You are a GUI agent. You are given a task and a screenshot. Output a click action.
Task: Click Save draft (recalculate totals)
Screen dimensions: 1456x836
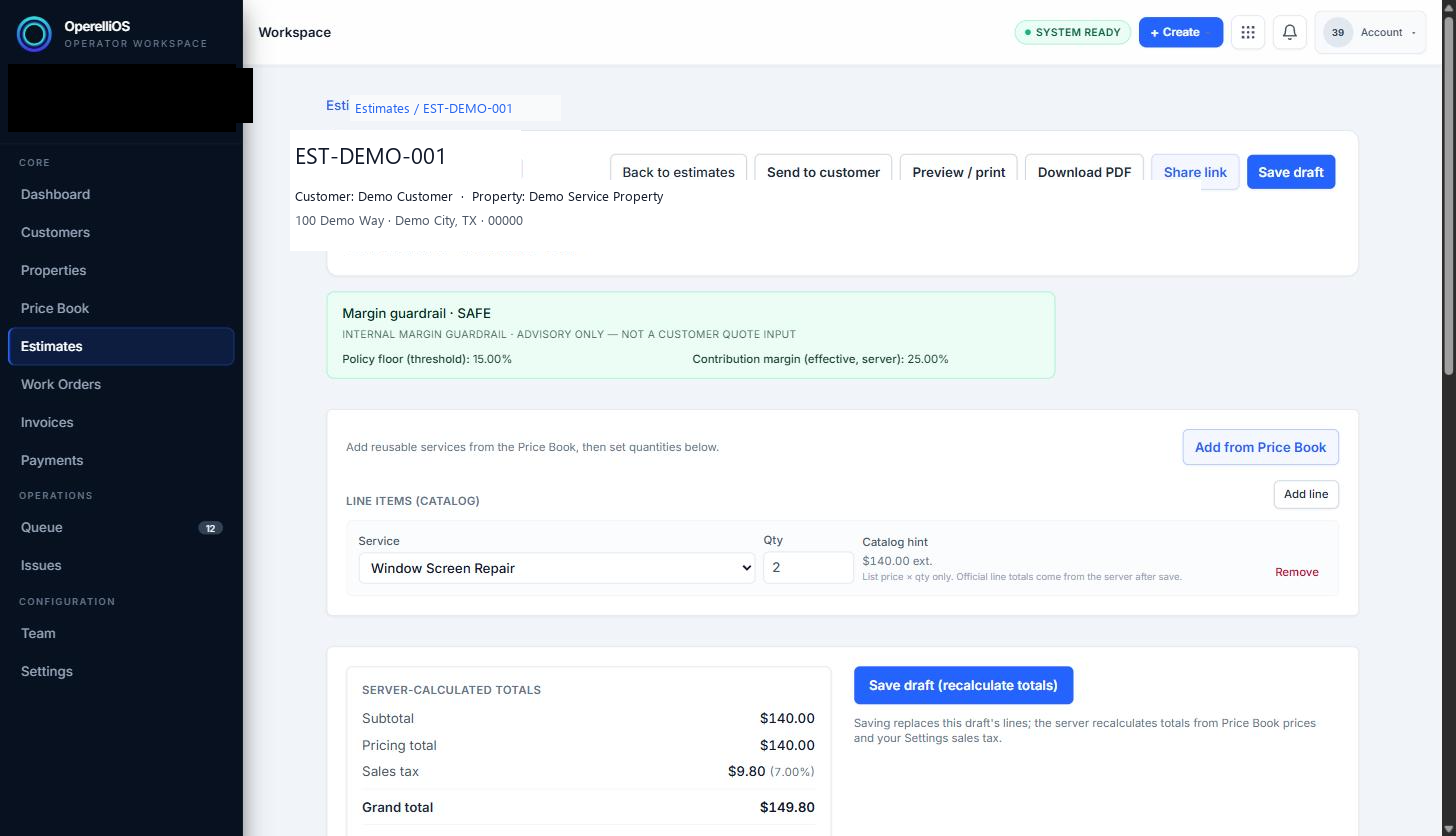(963, 685)
